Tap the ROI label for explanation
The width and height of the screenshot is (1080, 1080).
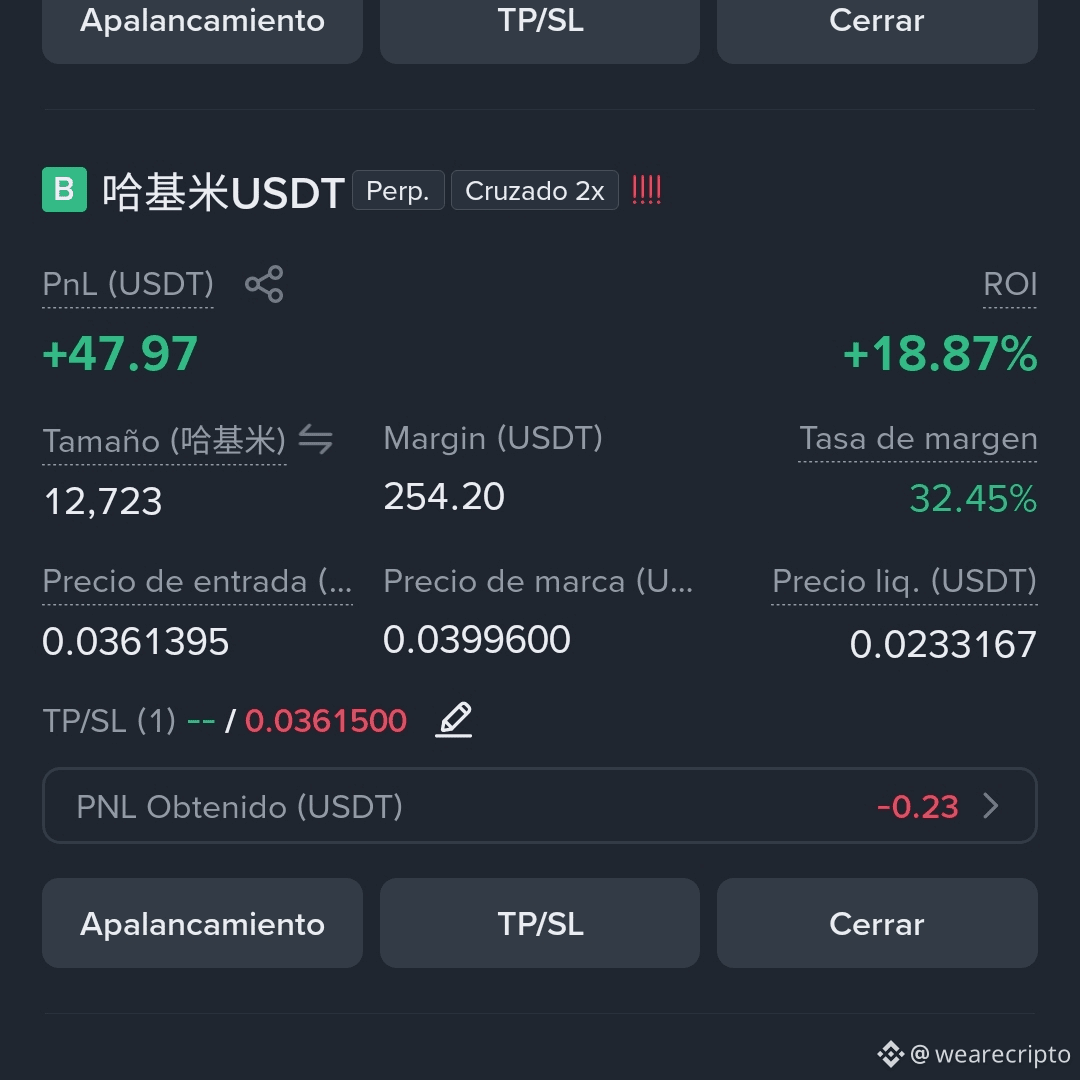click(x=1010, y=284)
